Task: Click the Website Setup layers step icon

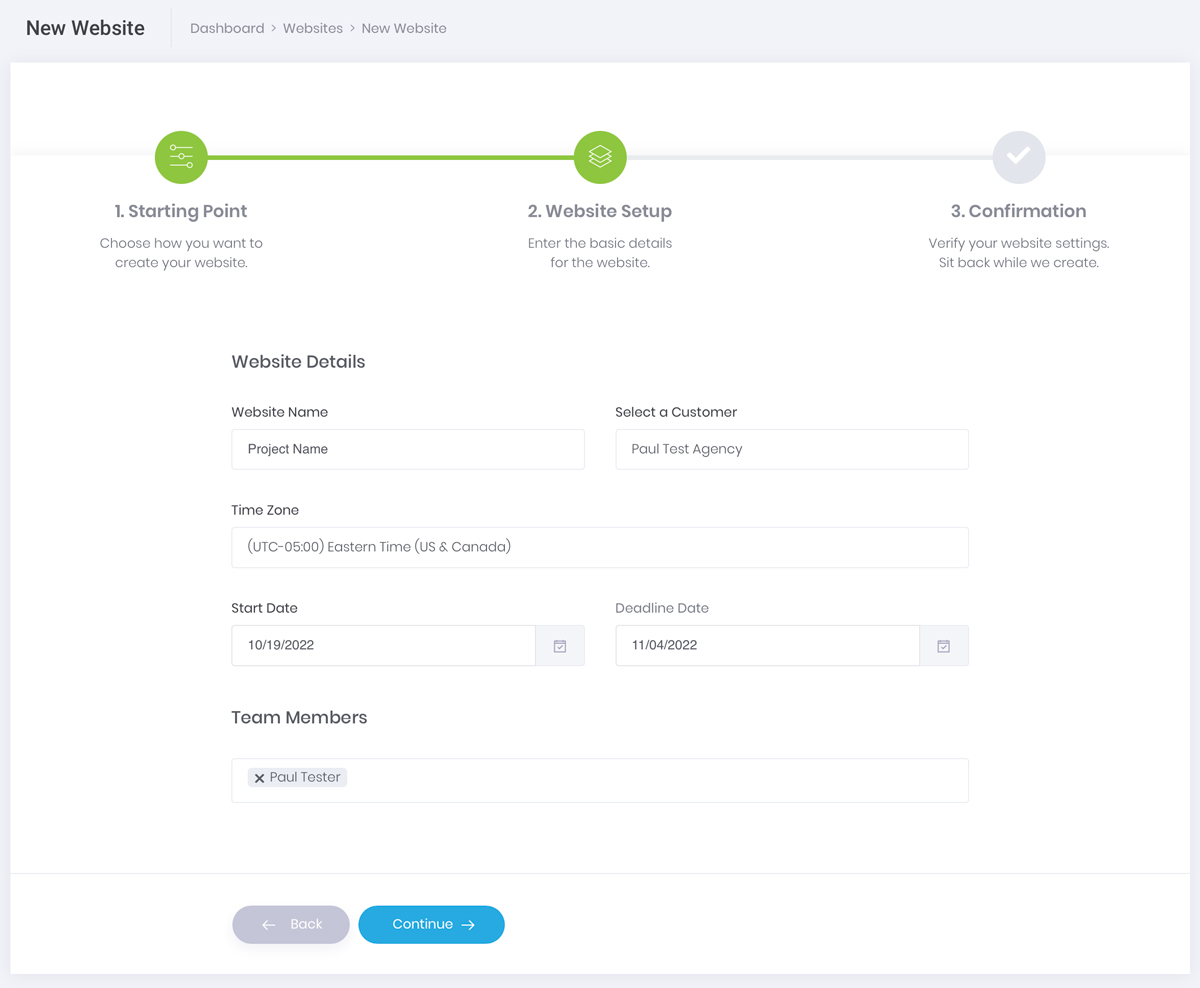Action: pyautogui.click(x=600, y=157)
